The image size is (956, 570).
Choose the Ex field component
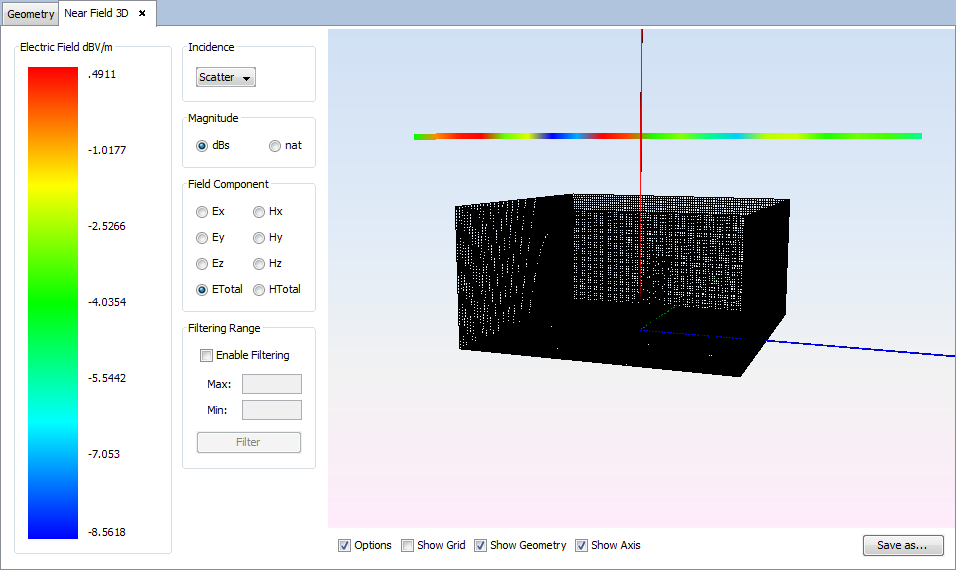pyautogui.click(x=203, y=212)
